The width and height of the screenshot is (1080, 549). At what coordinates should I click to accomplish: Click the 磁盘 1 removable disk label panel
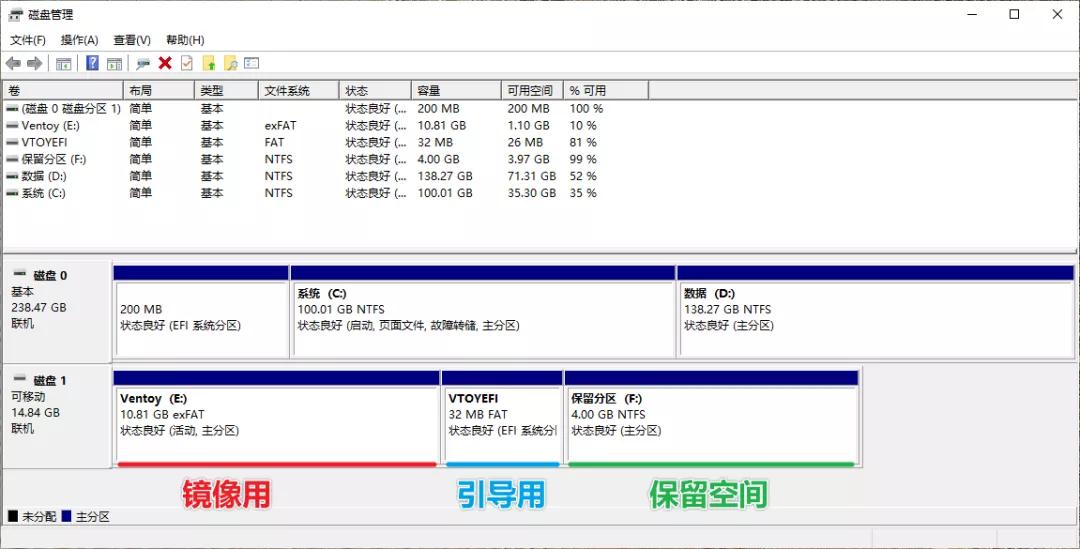(x=57, y=417)
